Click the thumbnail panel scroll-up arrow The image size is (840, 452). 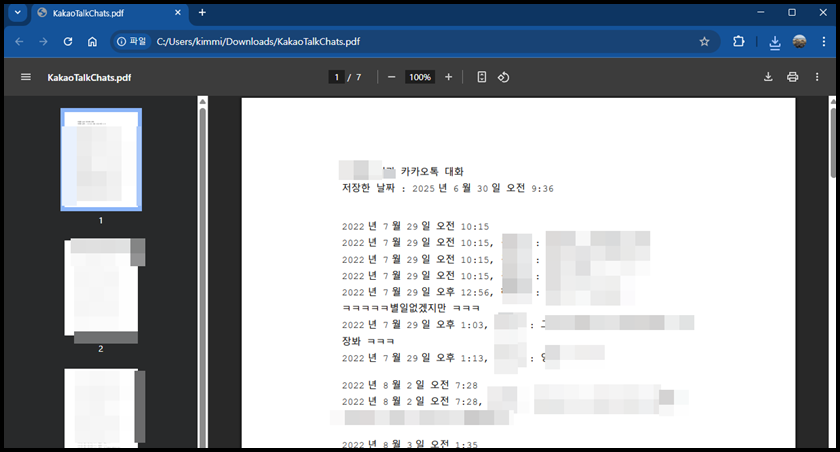[202, 101]
